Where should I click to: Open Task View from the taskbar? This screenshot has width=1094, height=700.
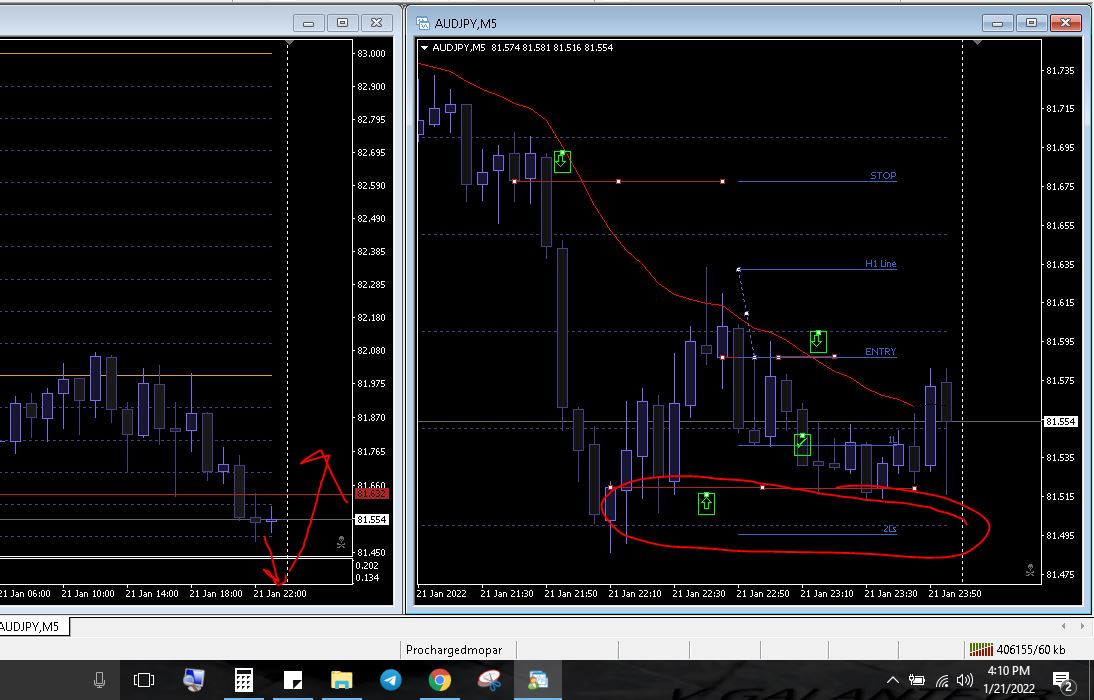coord(144,680)
